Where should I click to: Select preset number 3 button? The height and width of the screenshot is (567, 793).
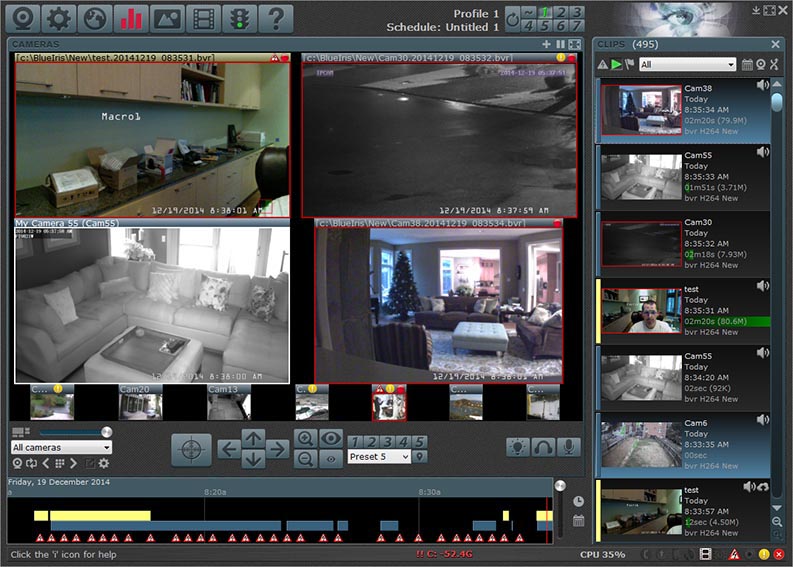(x=387, y=442)
